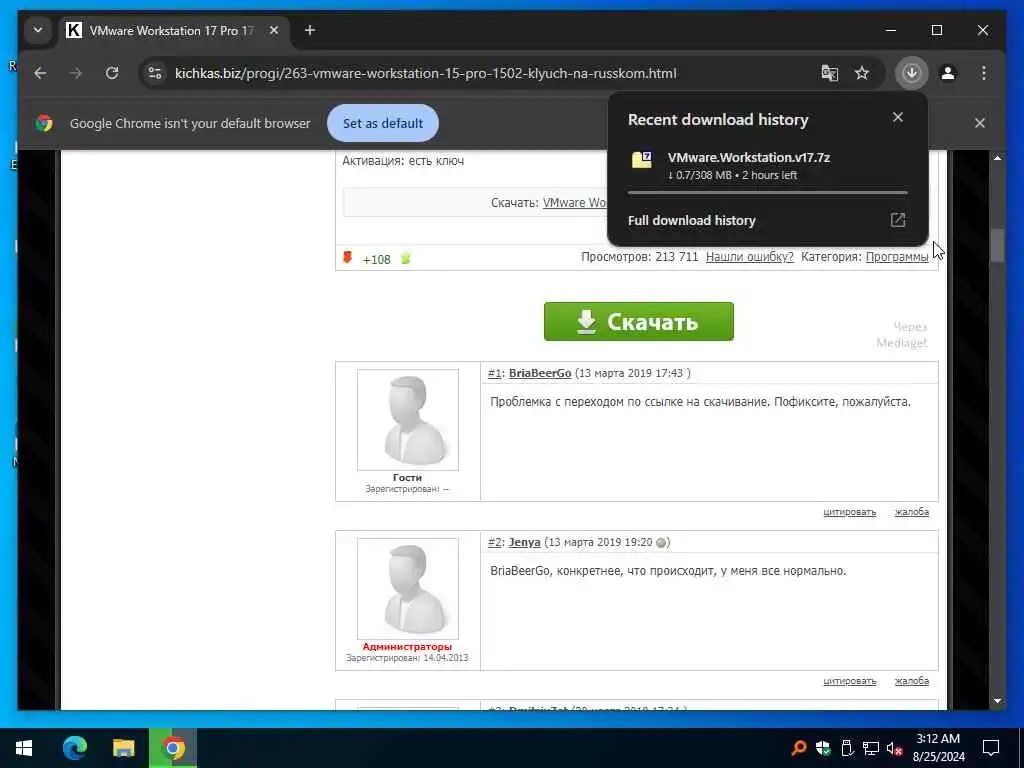Launch Microsoft Edge from the taskbar
The width and height of the screenshot is (1024, 768).
tap(74, 748)
